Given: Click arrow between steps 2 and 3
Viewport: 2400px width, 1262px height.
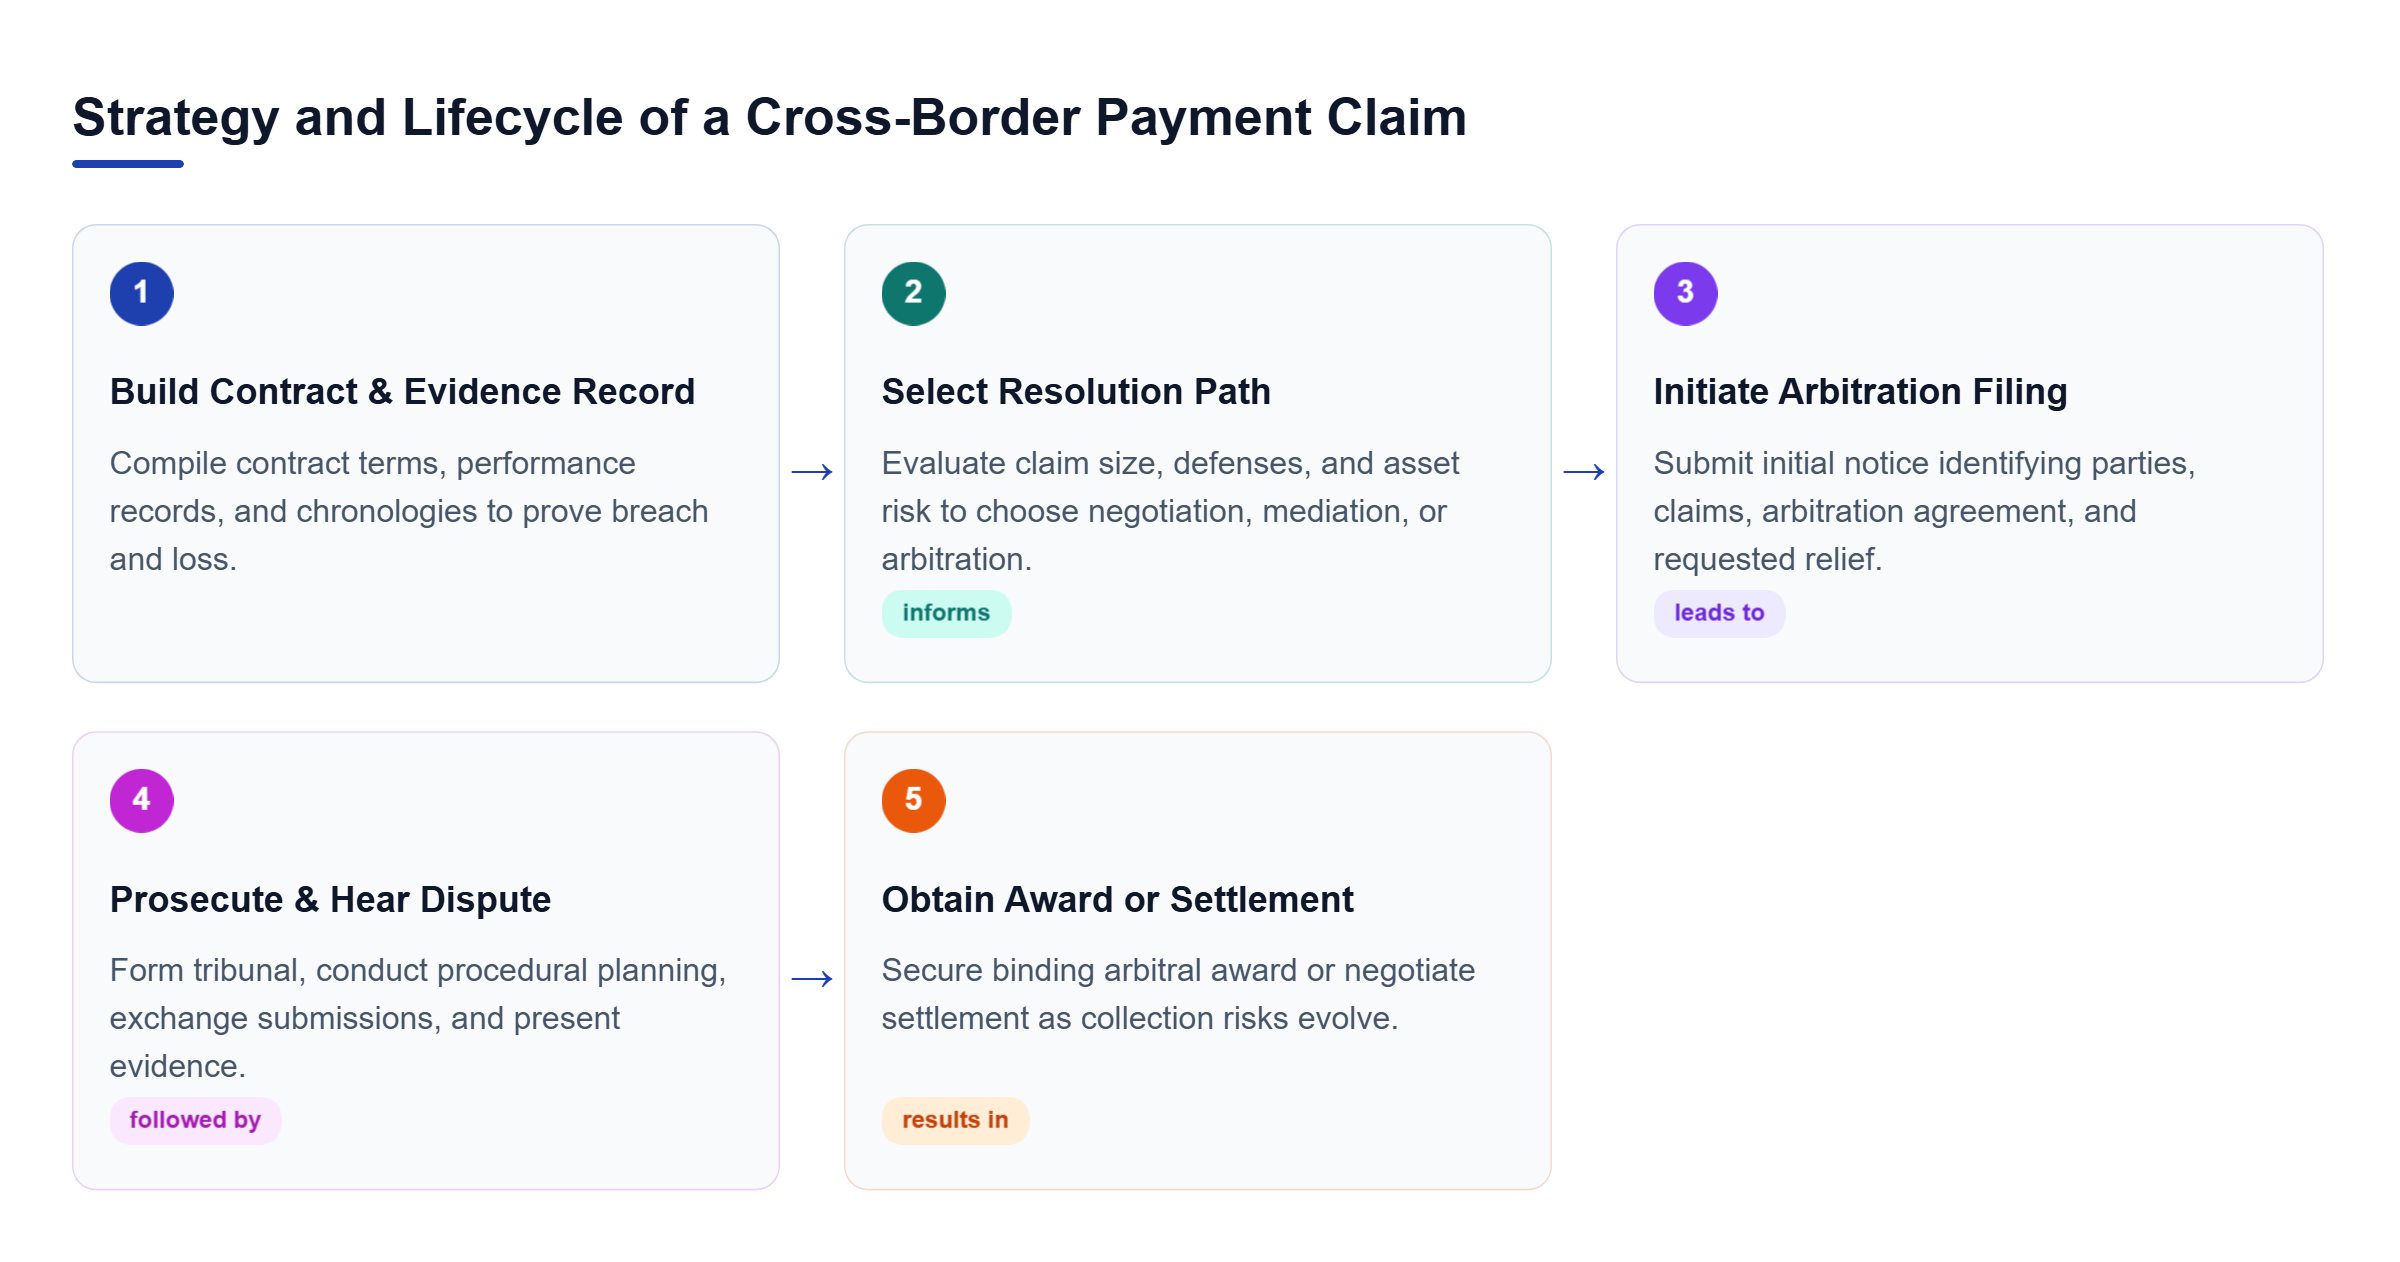Looking at the screenshot, I should (1584, 471).
